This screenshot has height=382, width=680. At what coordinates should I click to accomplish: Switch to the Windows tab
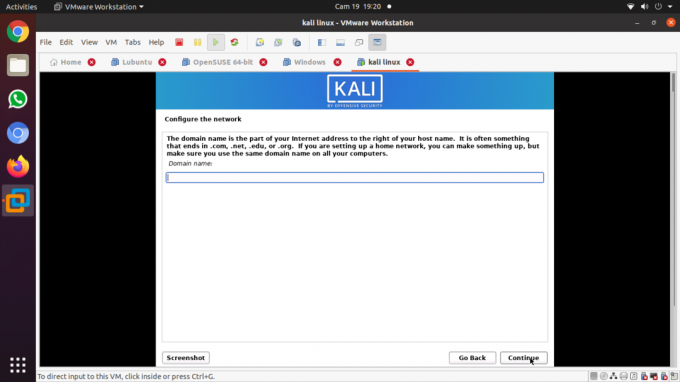[304, 62]
